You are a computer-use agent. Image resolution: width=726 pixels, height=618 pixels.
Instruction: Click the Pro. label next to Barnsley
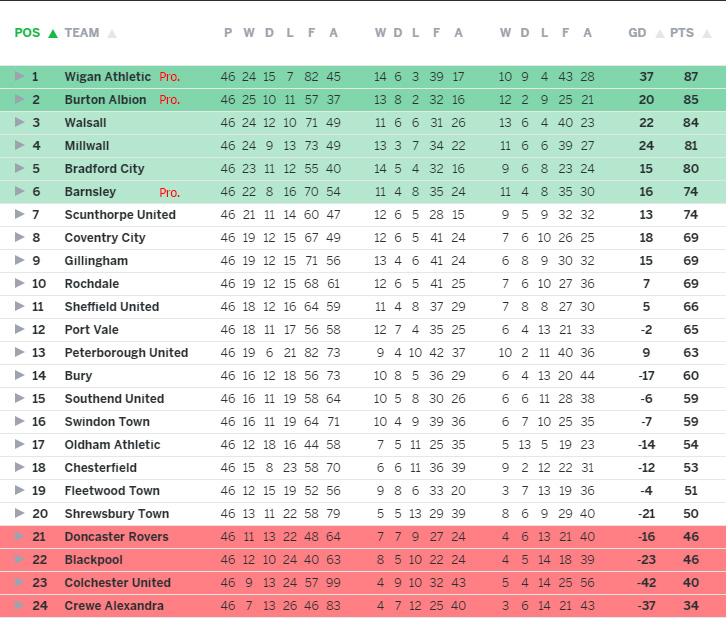point(169,193)
